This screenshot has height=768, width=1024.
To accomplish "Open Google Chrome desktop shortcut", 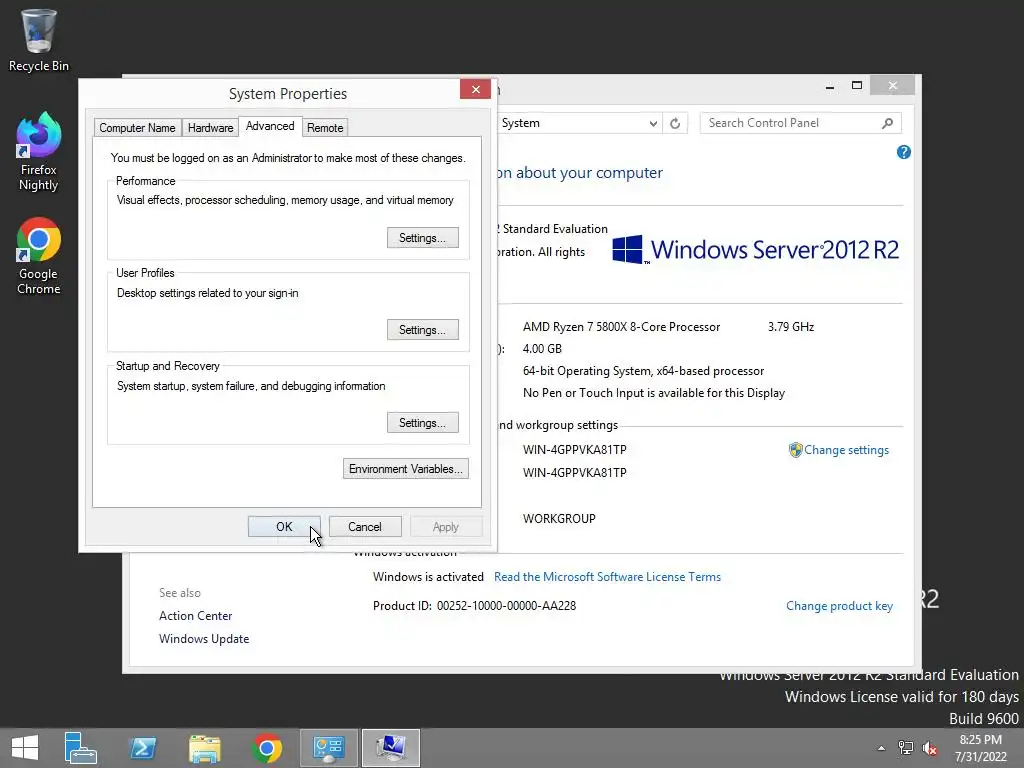I will 38,256.
